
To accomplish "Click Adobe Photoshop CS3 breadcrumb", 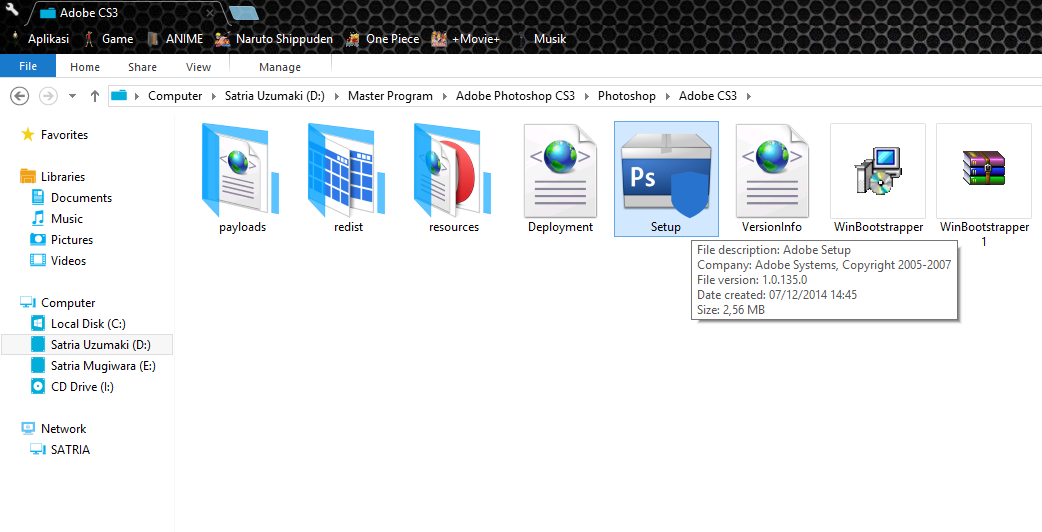I will pos(515,96).
